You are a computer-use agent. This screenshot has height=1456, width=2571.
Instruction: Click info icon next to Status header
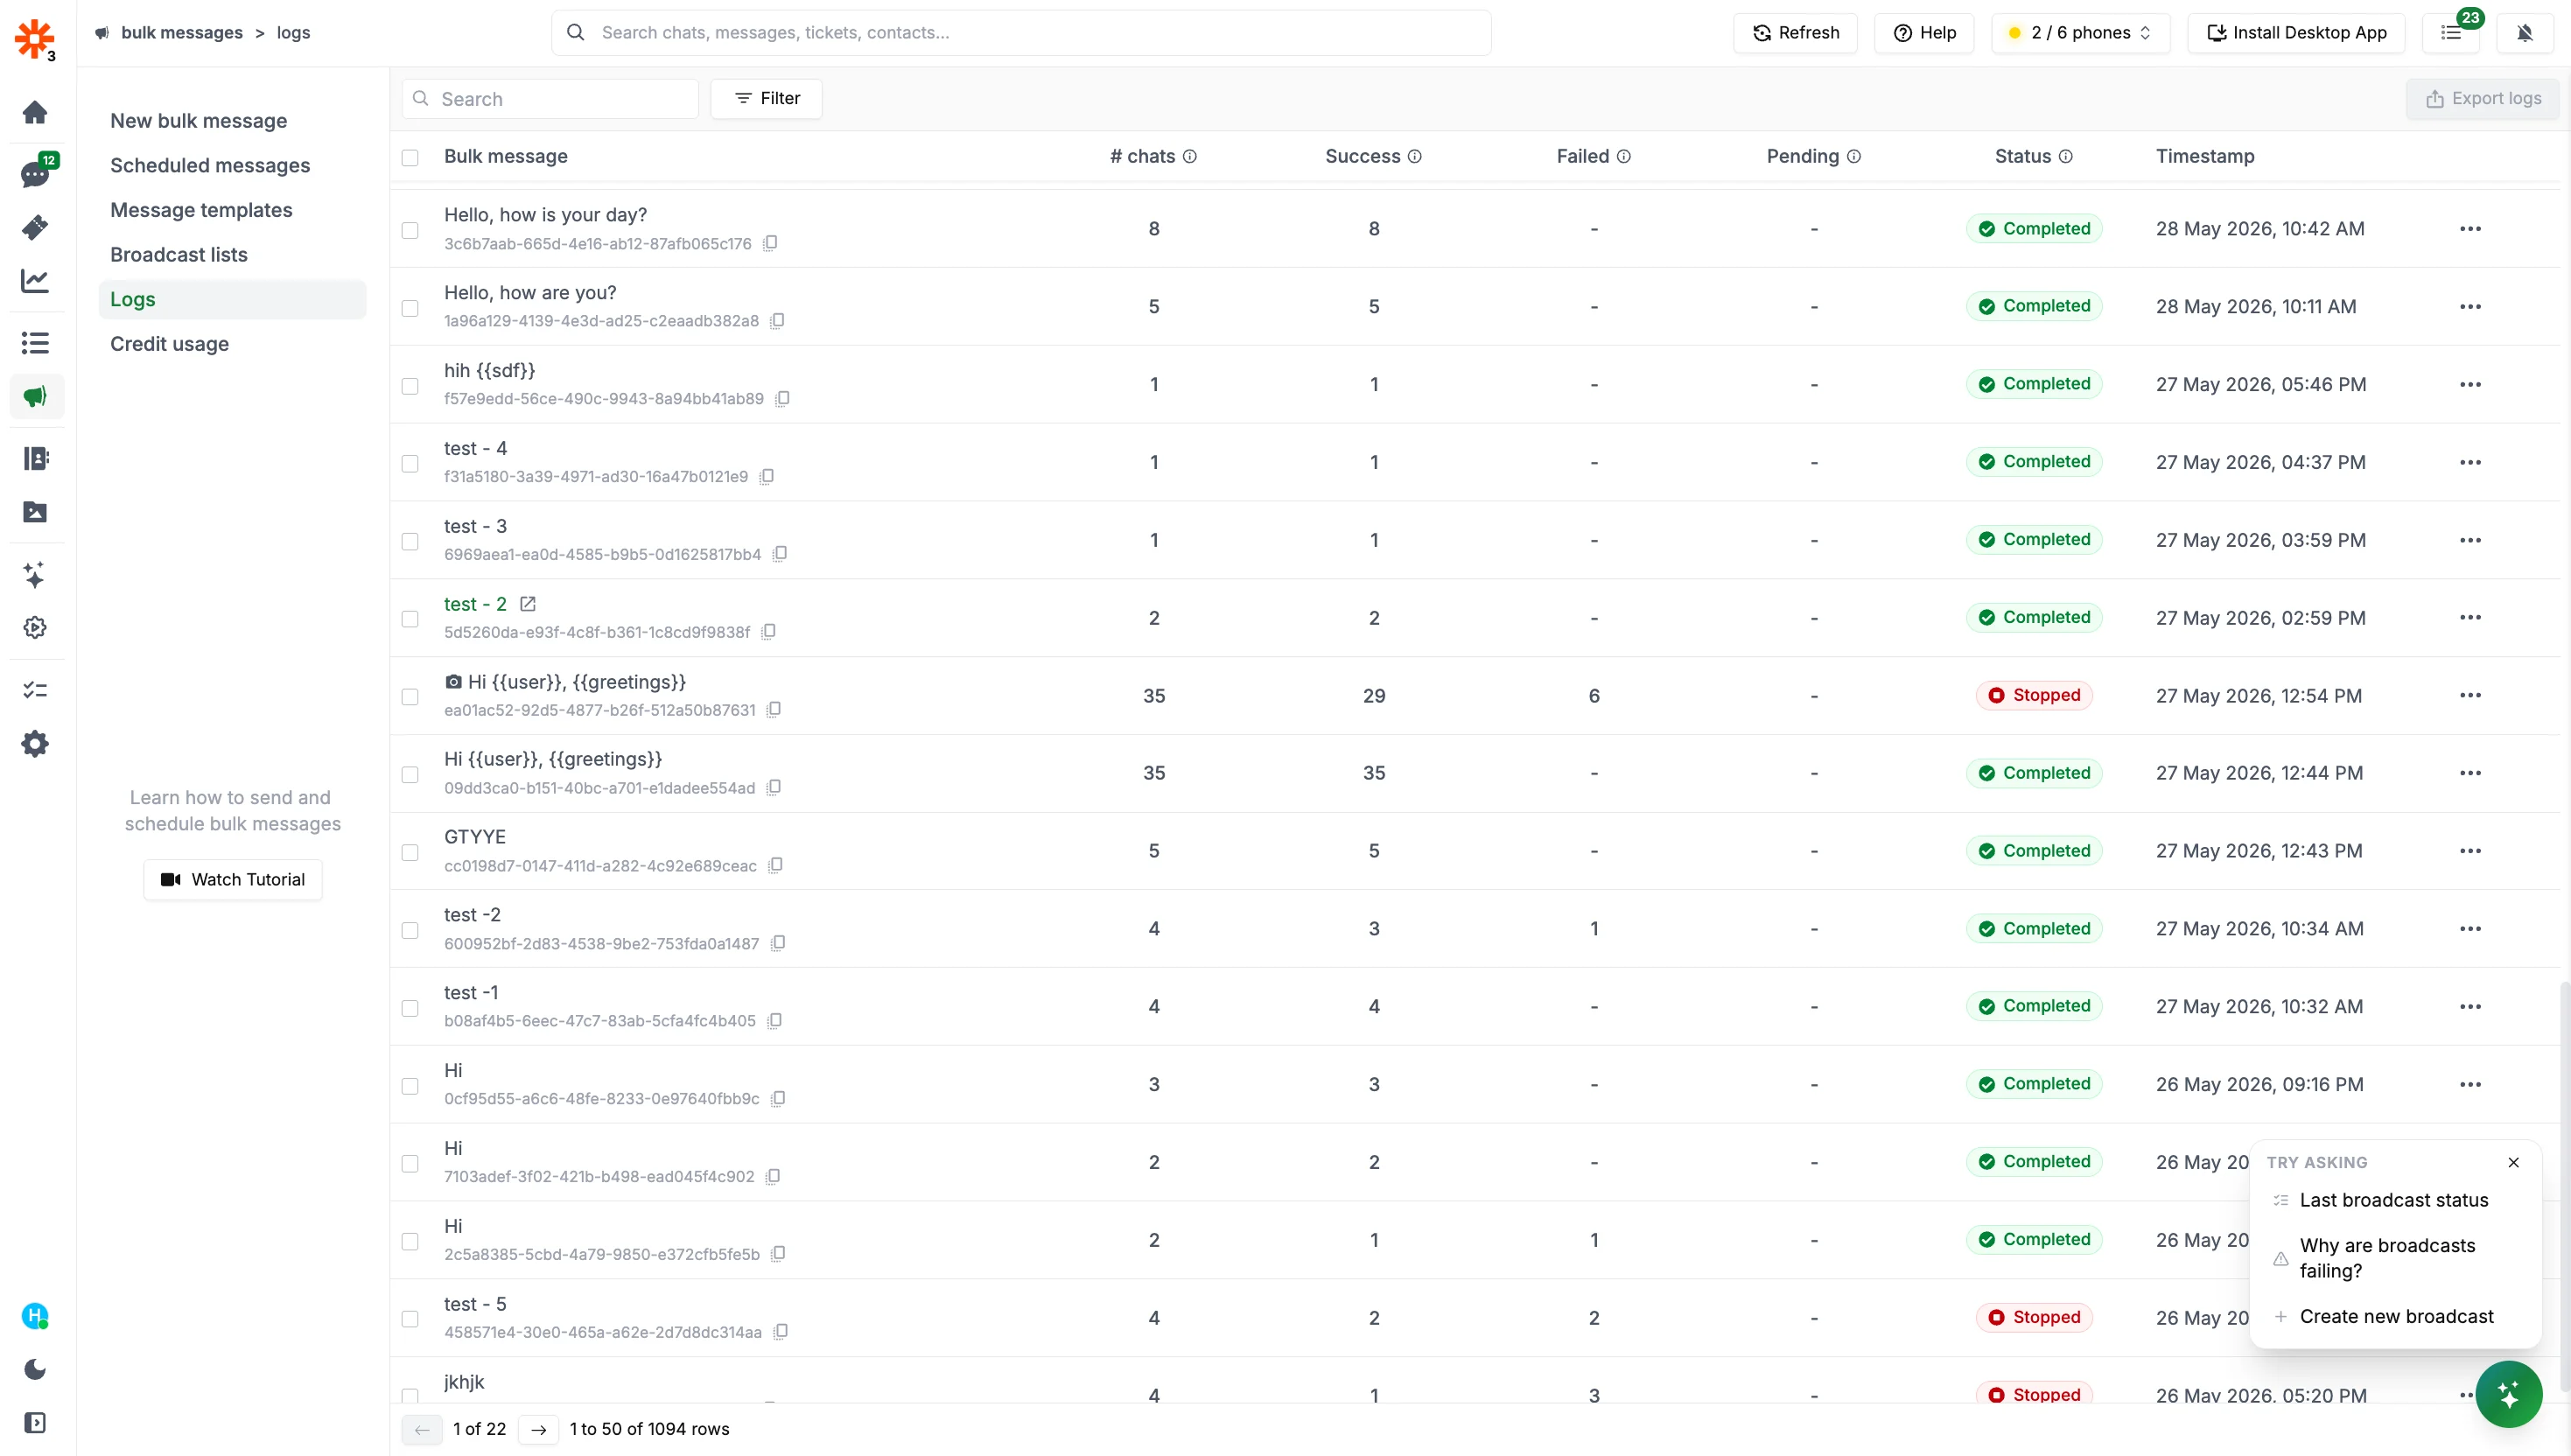click(2066, 156)
